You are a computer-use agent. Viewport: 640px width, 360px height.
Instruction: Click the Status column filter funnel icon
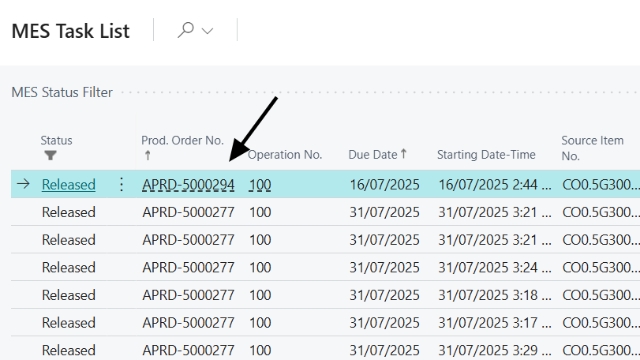[50, 156]
